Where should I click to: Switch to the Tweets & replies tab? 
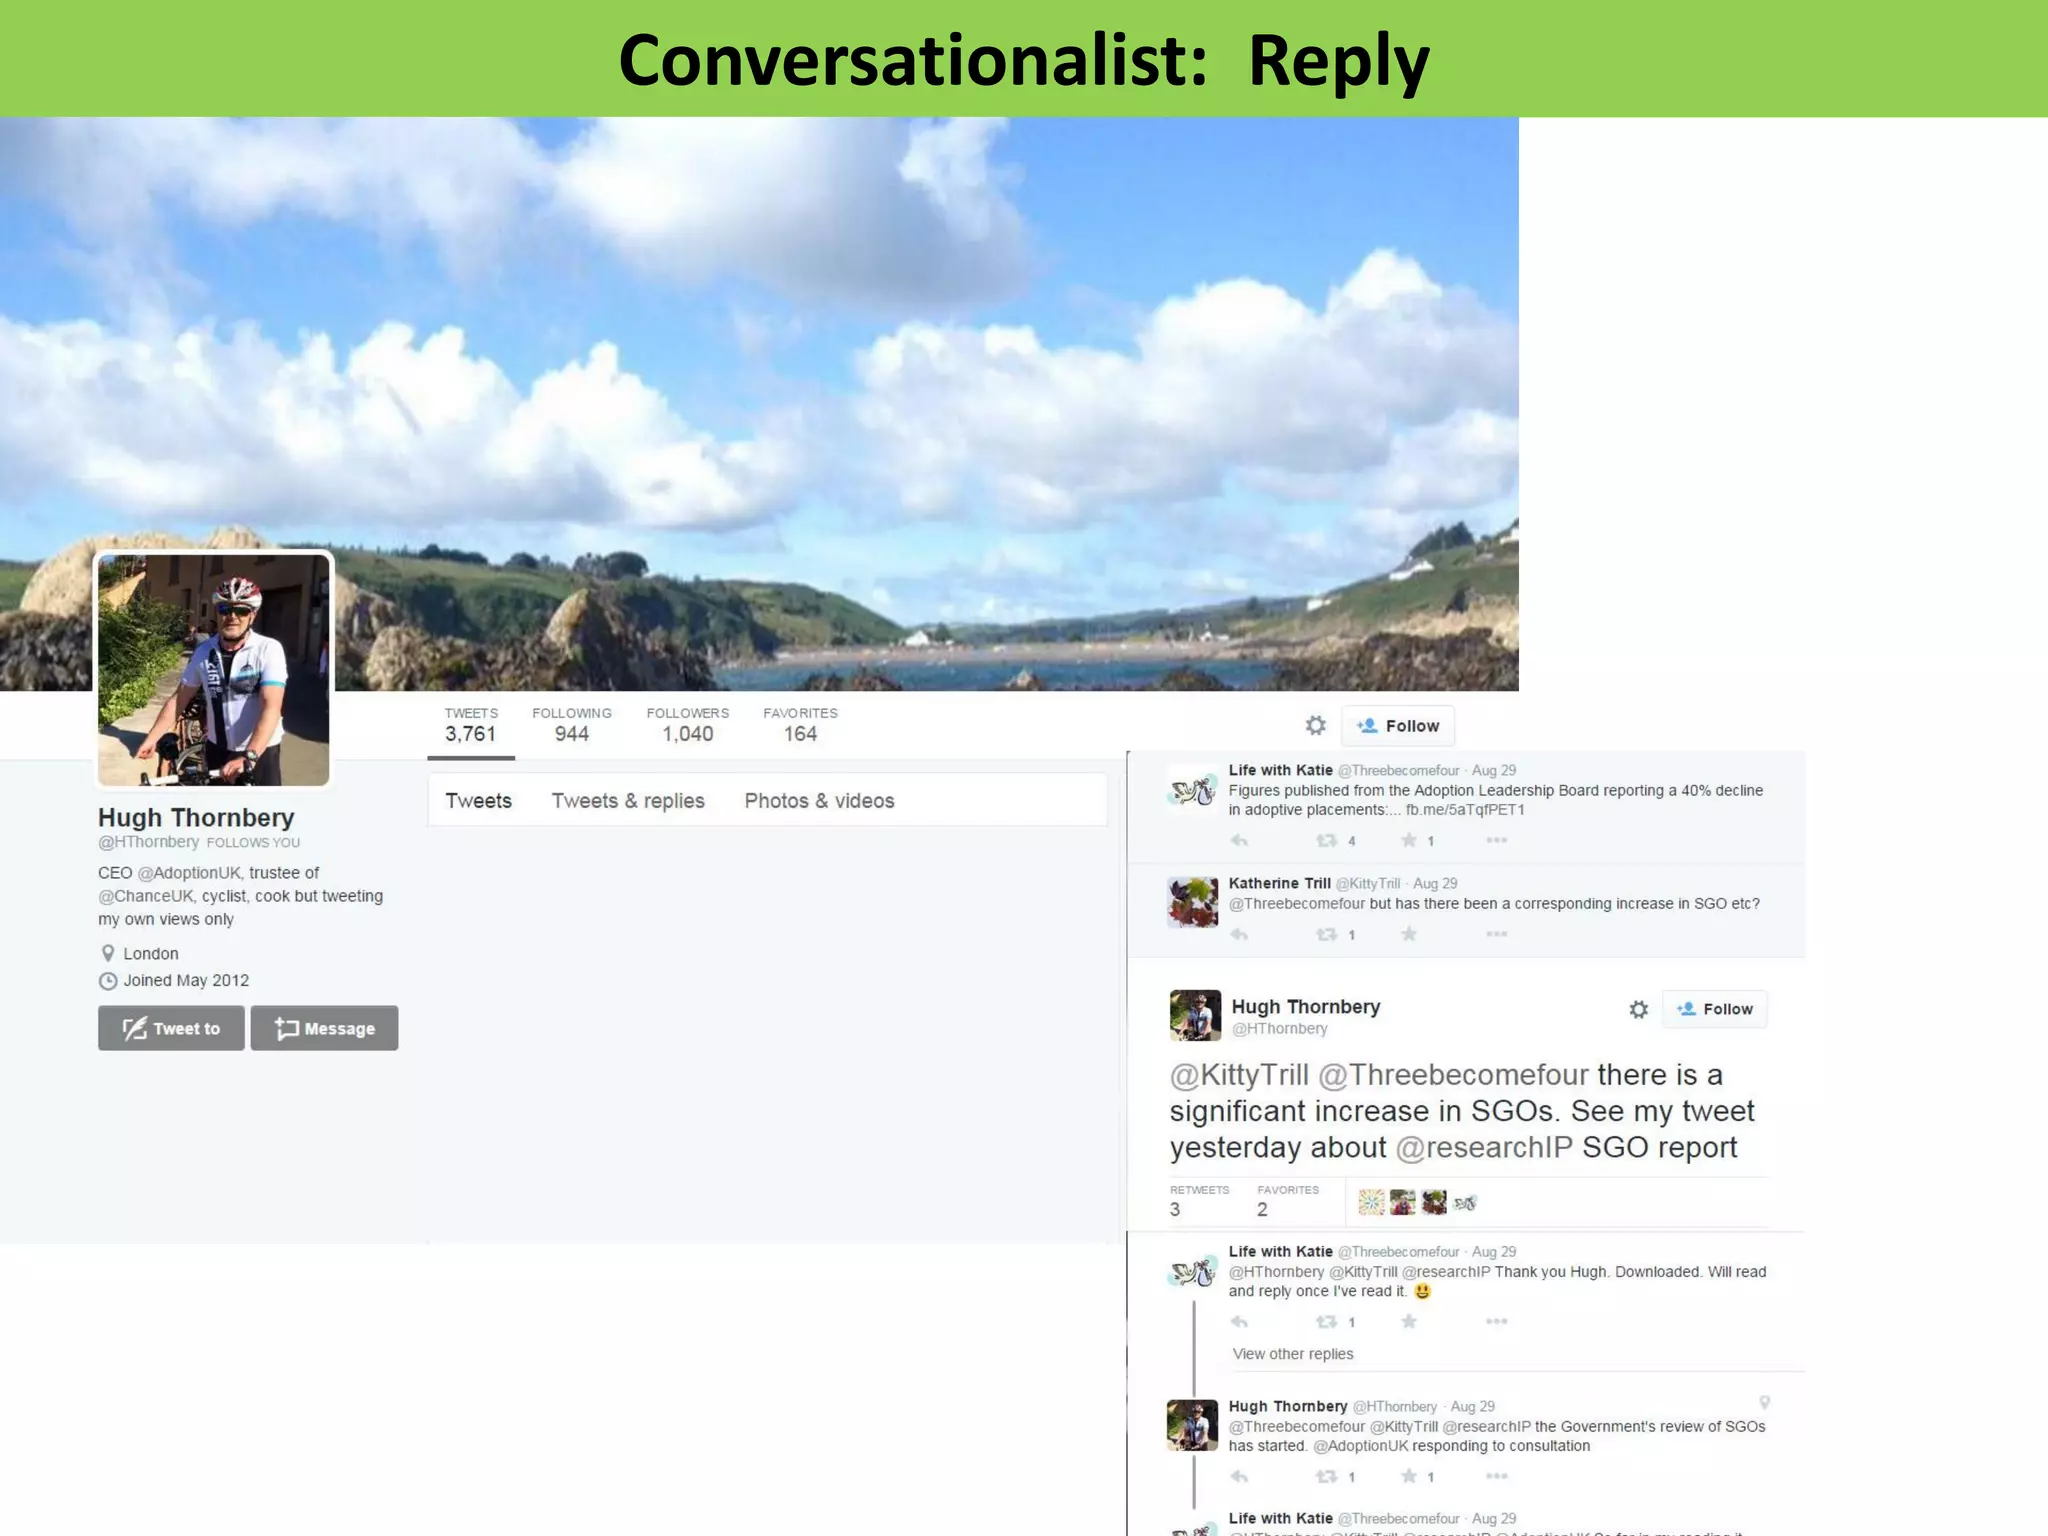point(628,801)
